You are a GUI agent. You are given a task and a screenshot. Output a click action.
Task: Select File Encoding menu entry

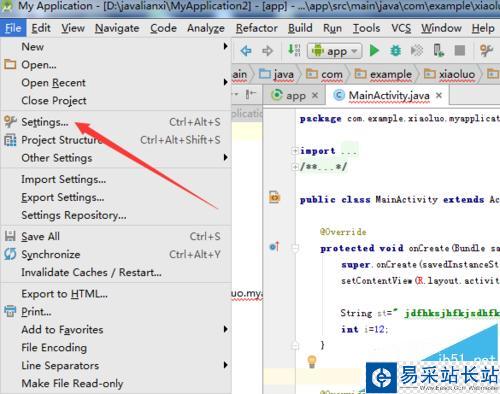[x=116, y=348]
